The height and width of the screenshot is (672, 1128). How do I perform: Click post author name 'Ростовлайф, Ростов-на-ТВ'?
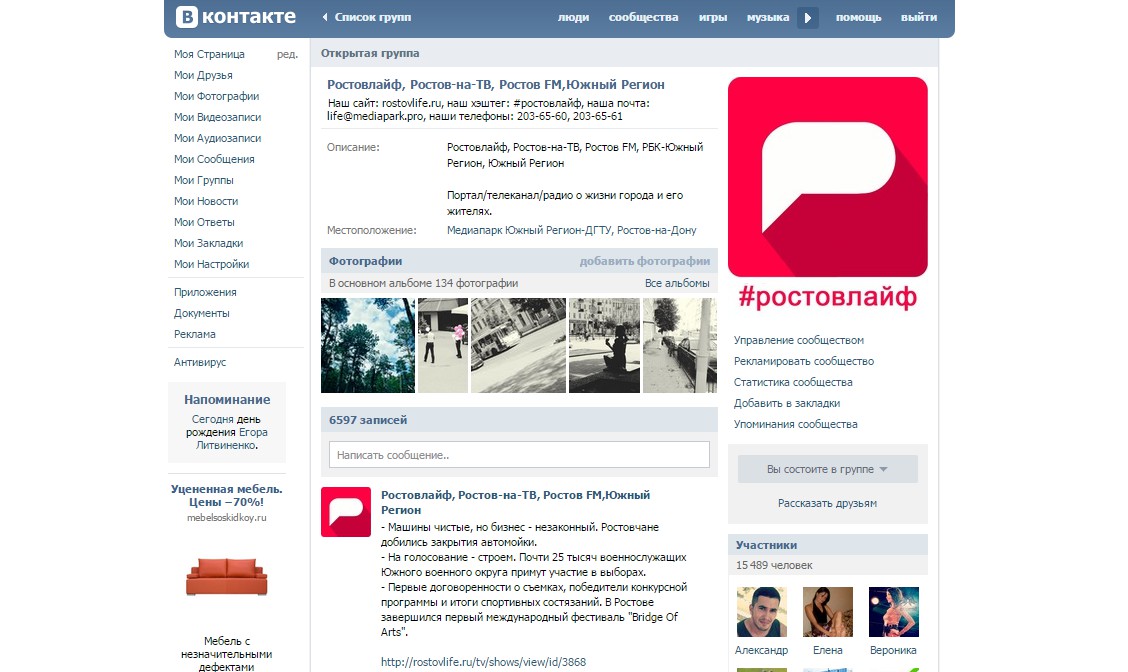pyautogui.click(x=515, y=502)
